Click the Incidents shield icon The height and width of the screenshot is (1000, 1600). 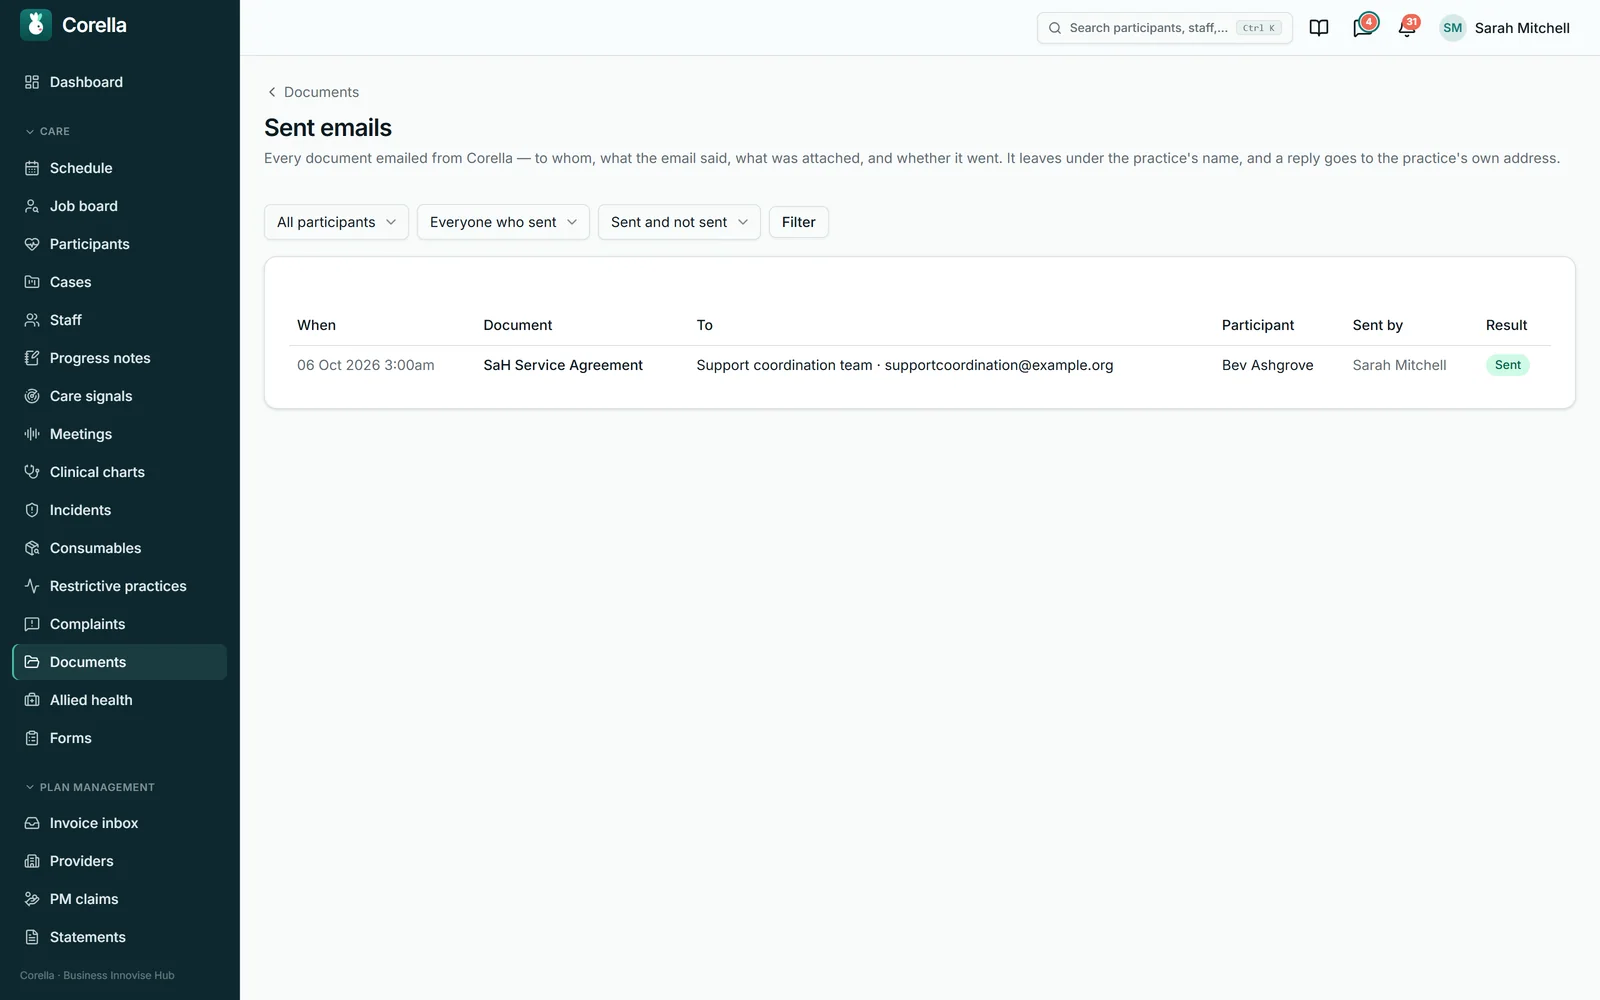click(32, 510)
